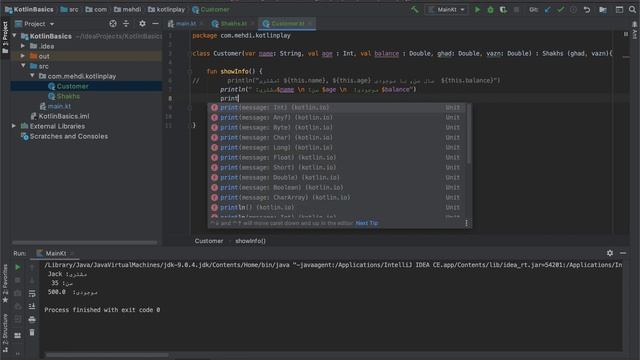Click the Project tree horizontal scrollbar
The image size is (640, 360).
pyautogui.click(x=85, y=242)
